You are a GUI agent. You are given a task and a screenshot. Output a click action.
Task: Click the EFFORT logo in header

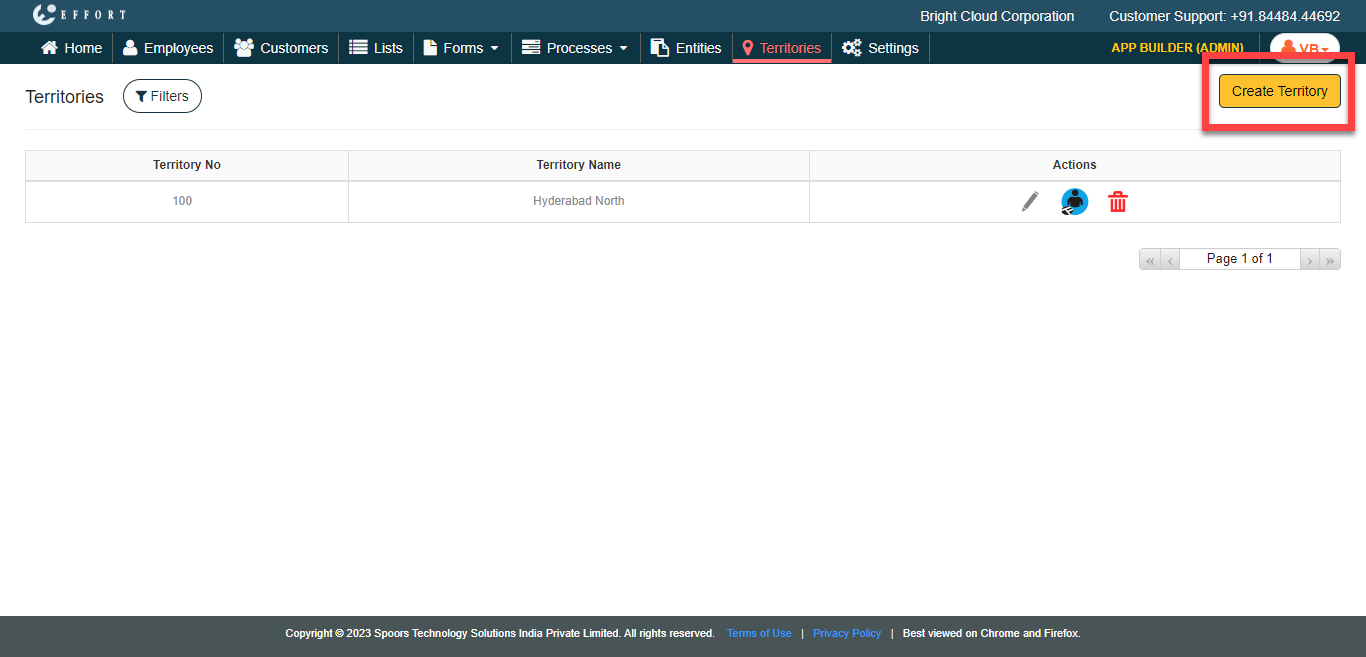[80, 15]
